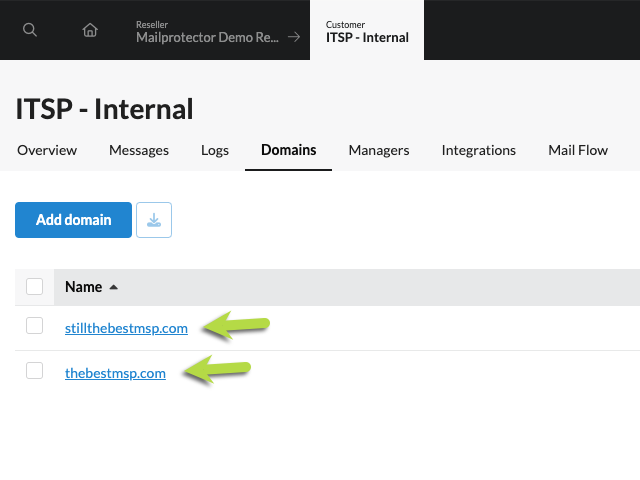Select the Domains tab
Viewport: 640px width, 480px height.
(288, 150)
